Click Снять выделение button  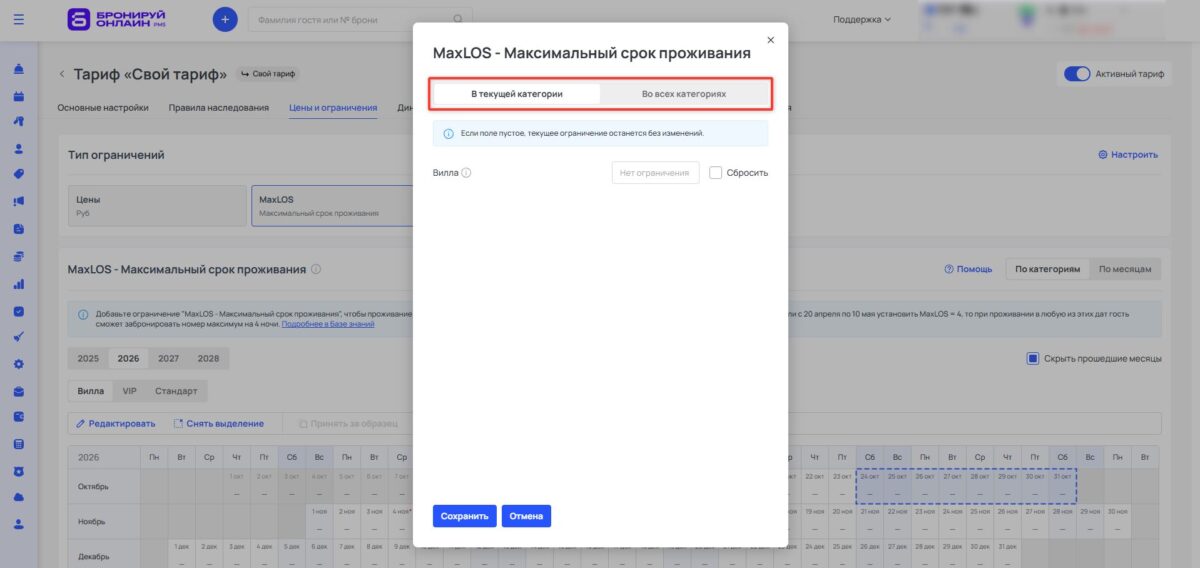pos(219,424)
